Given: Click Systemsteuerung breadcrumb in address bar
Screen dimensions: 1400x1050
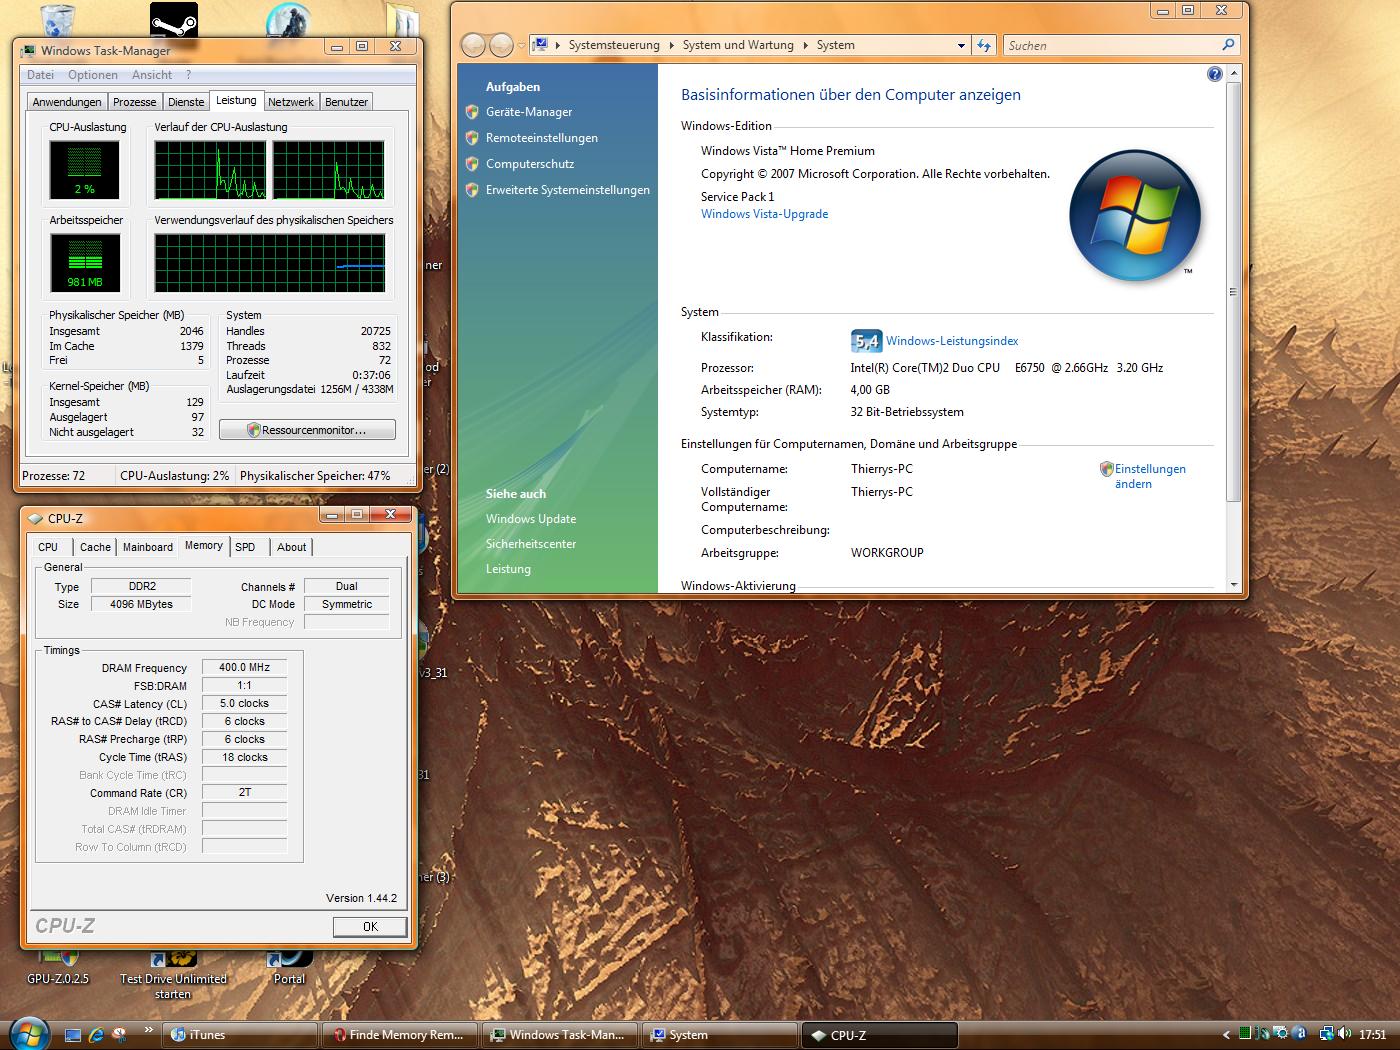Looking at the screenshot, I should point(614,45).
